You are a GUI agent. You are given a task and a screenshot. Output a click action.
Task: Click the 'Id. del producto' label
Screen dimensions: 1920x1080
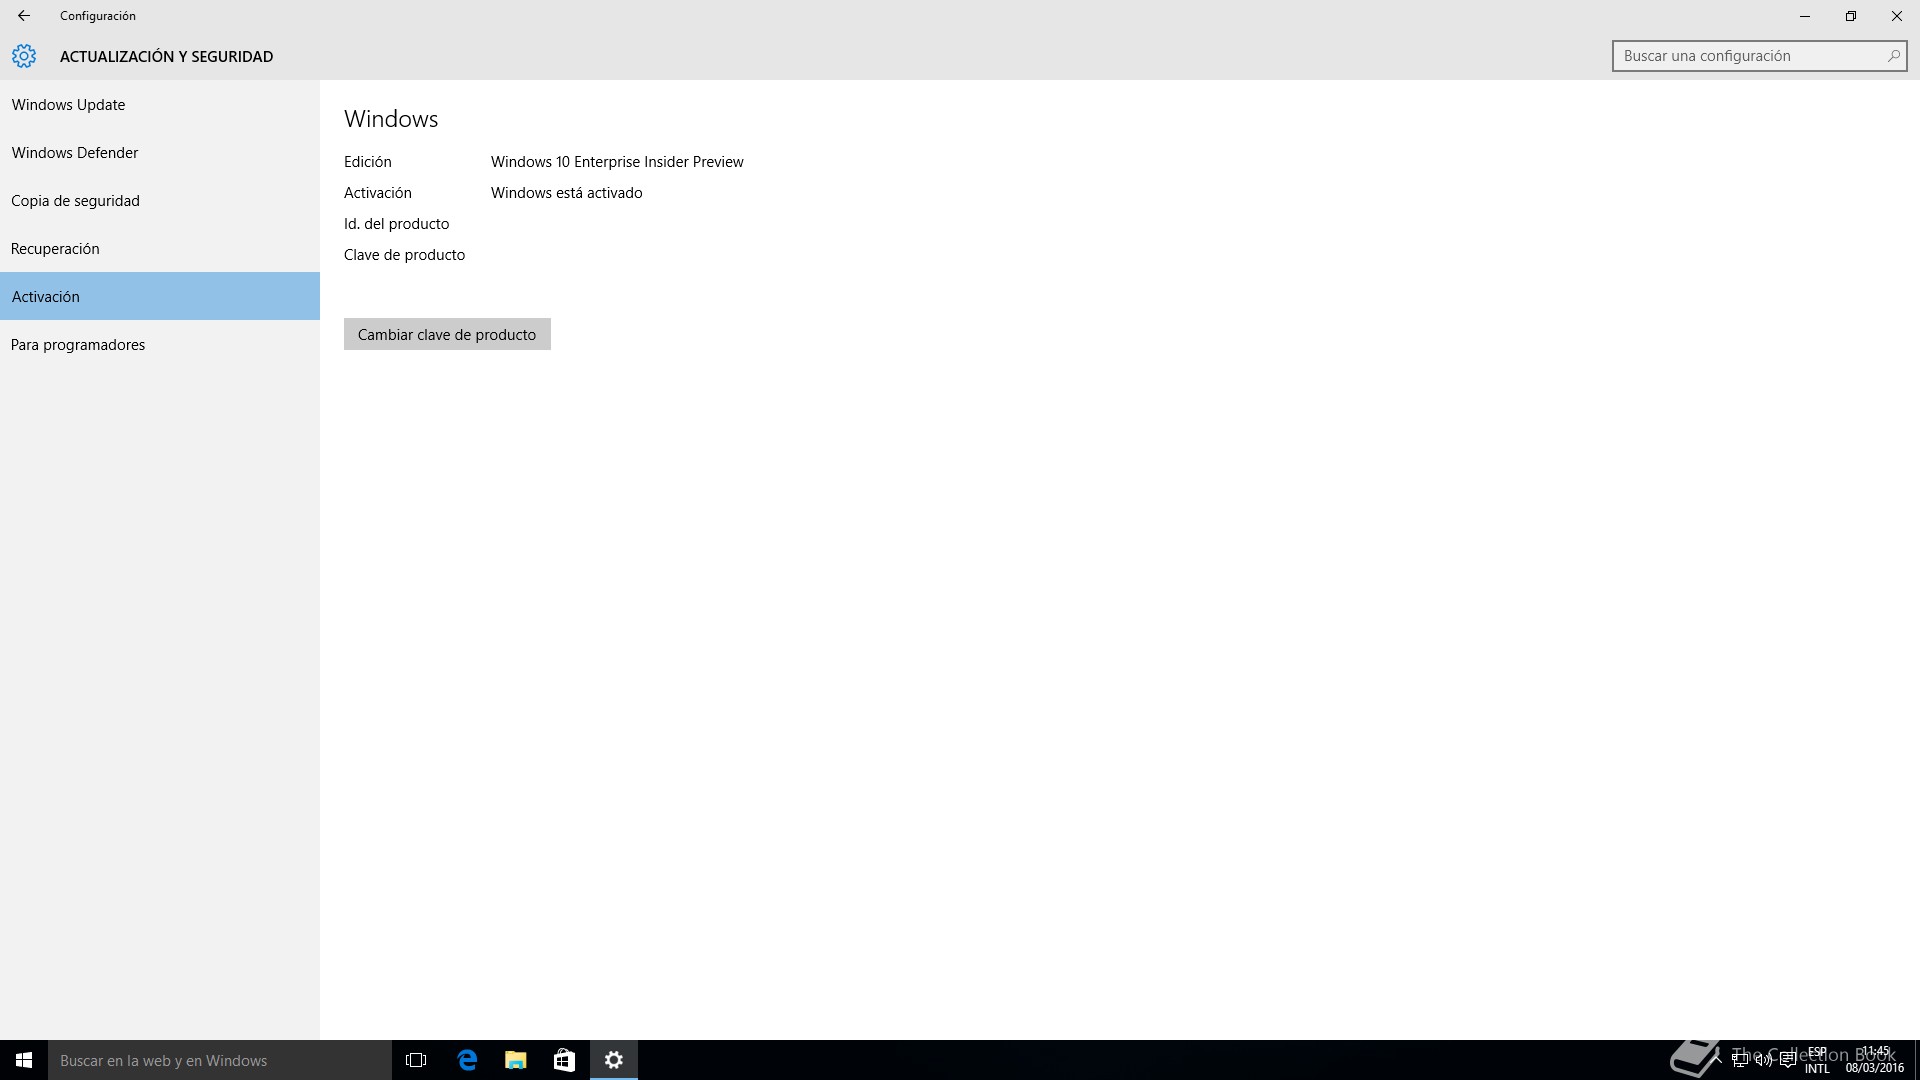click(x=396, y=224)
